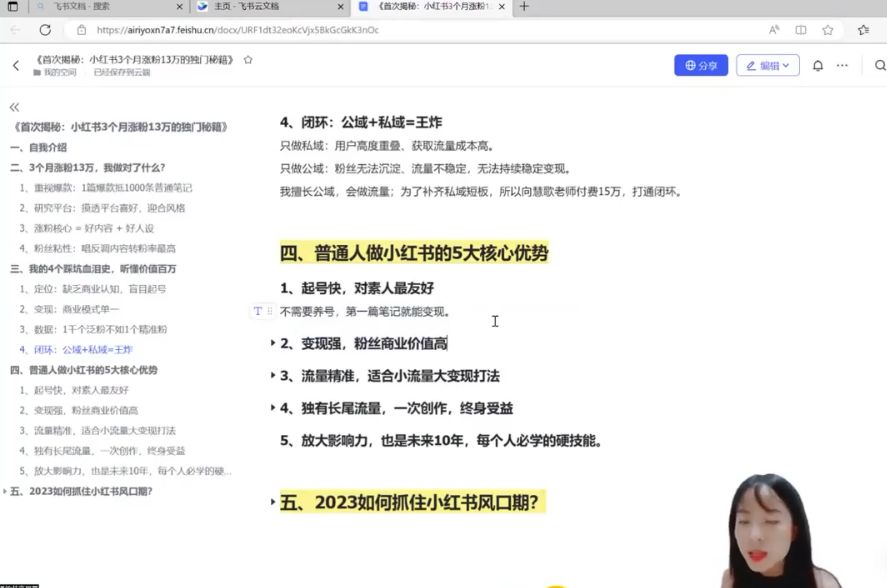Screen dimensions: 887x588
Task: Click highlighted heading 四、普通人做小红书的5大核心优势
Action: [414, 253]
